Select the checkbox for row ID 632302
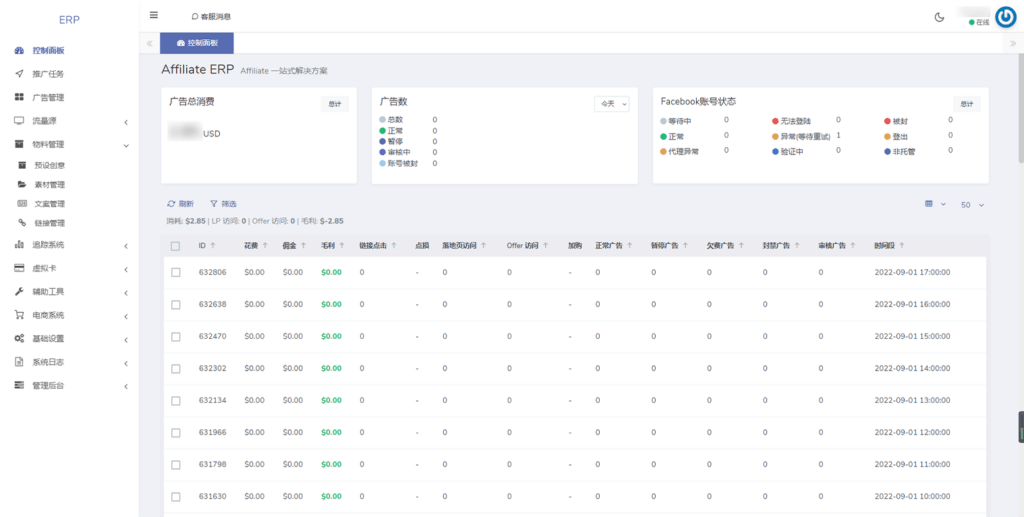 point(176,368)
